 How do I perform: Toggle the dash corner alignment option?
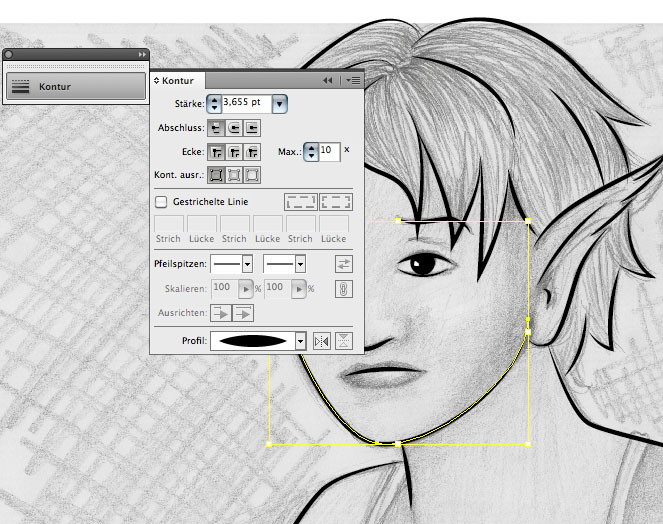click(335, 201)
